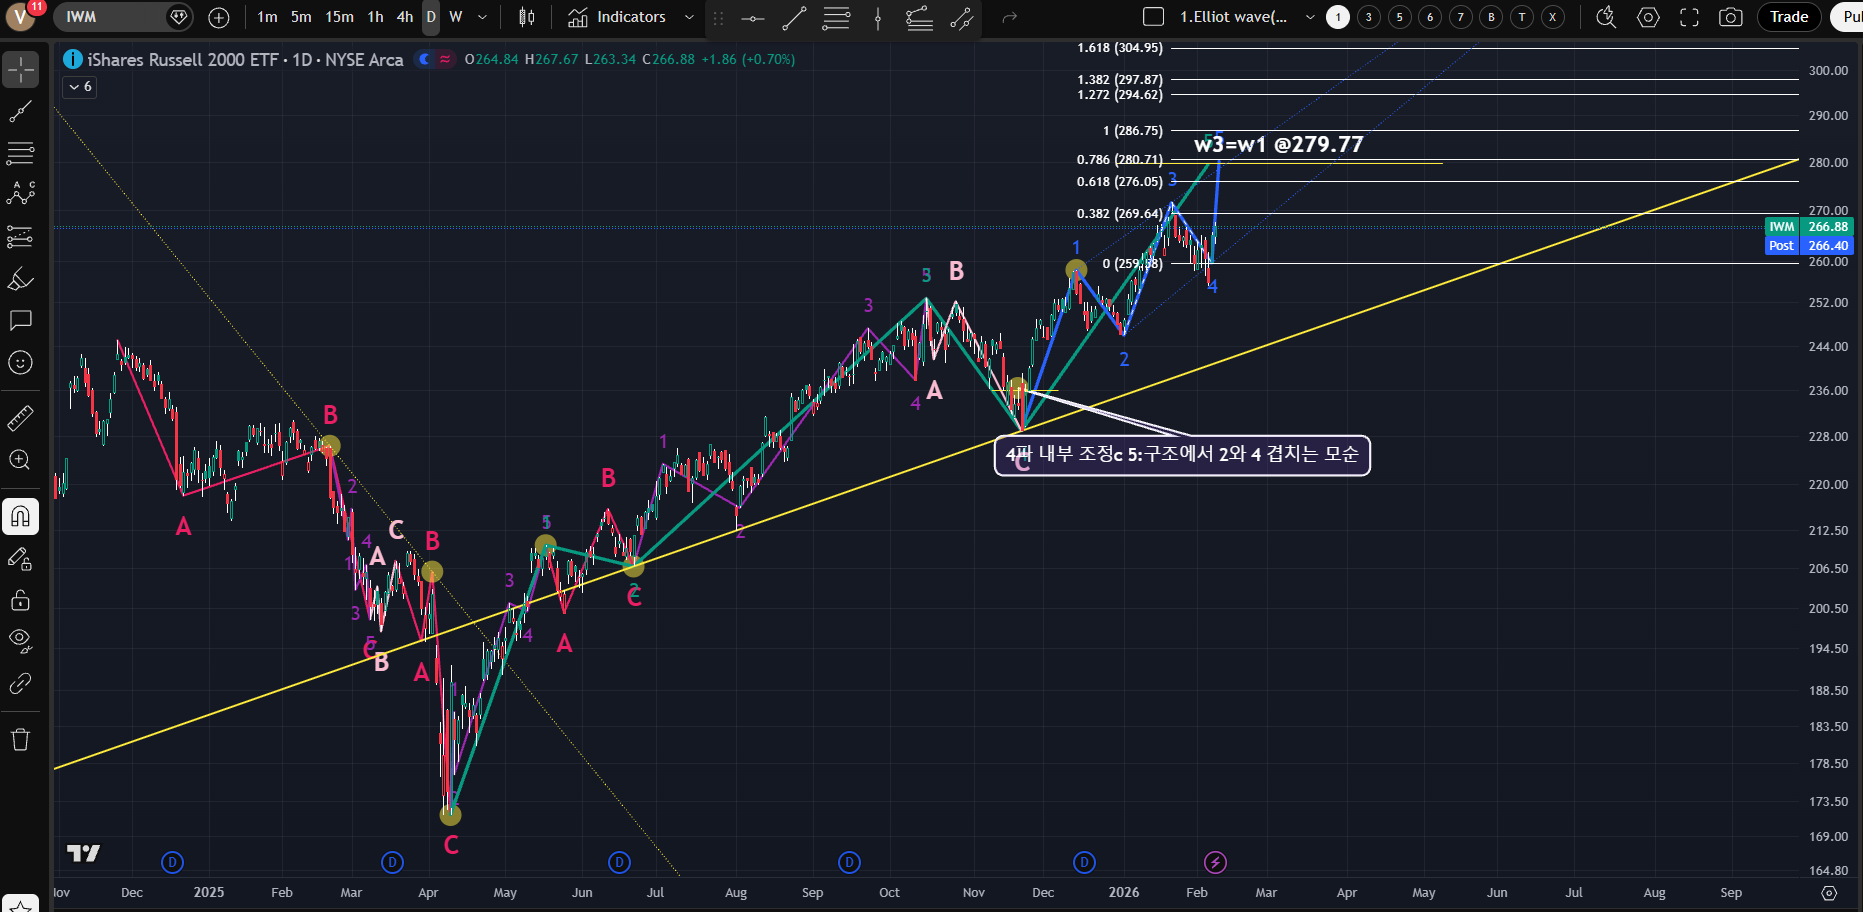Click the Trade button
The width and height of the screenshot is (1863, 912).
(1788, 17)
